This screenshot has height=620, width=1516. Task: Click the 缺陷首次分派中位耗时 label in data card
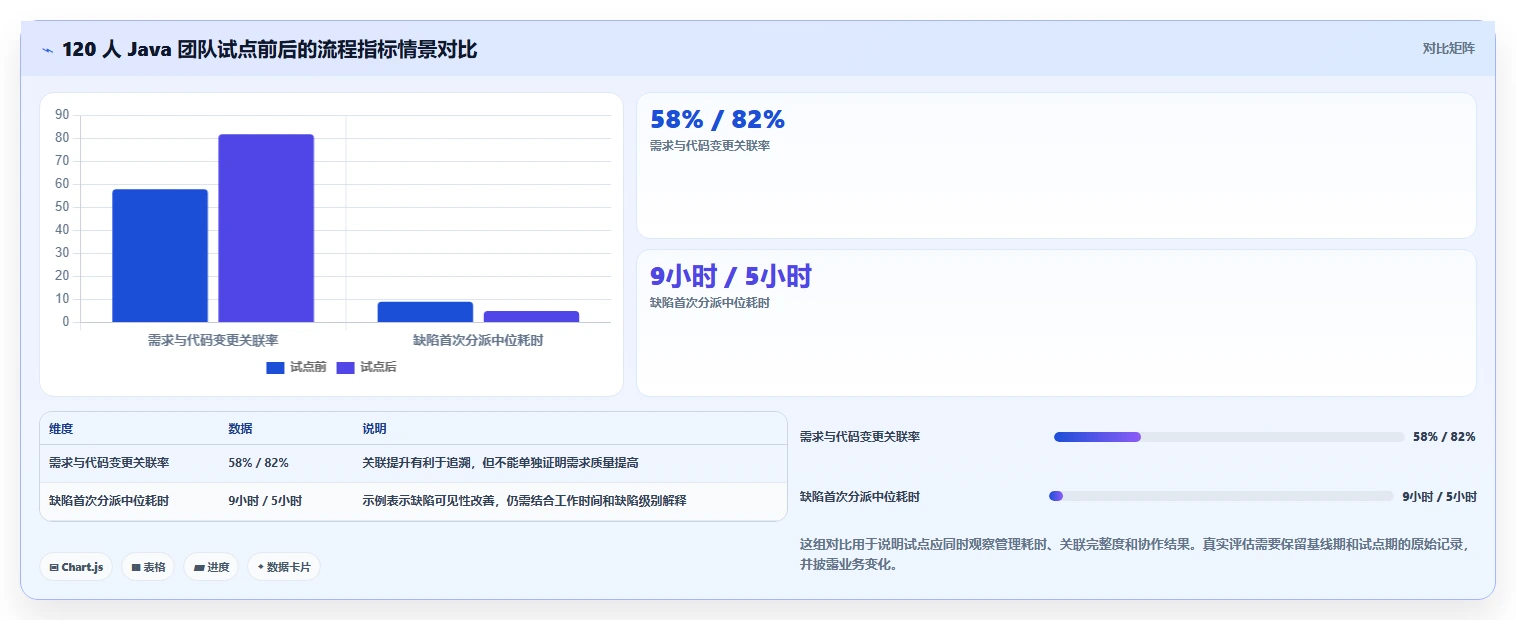coord(710,303)
